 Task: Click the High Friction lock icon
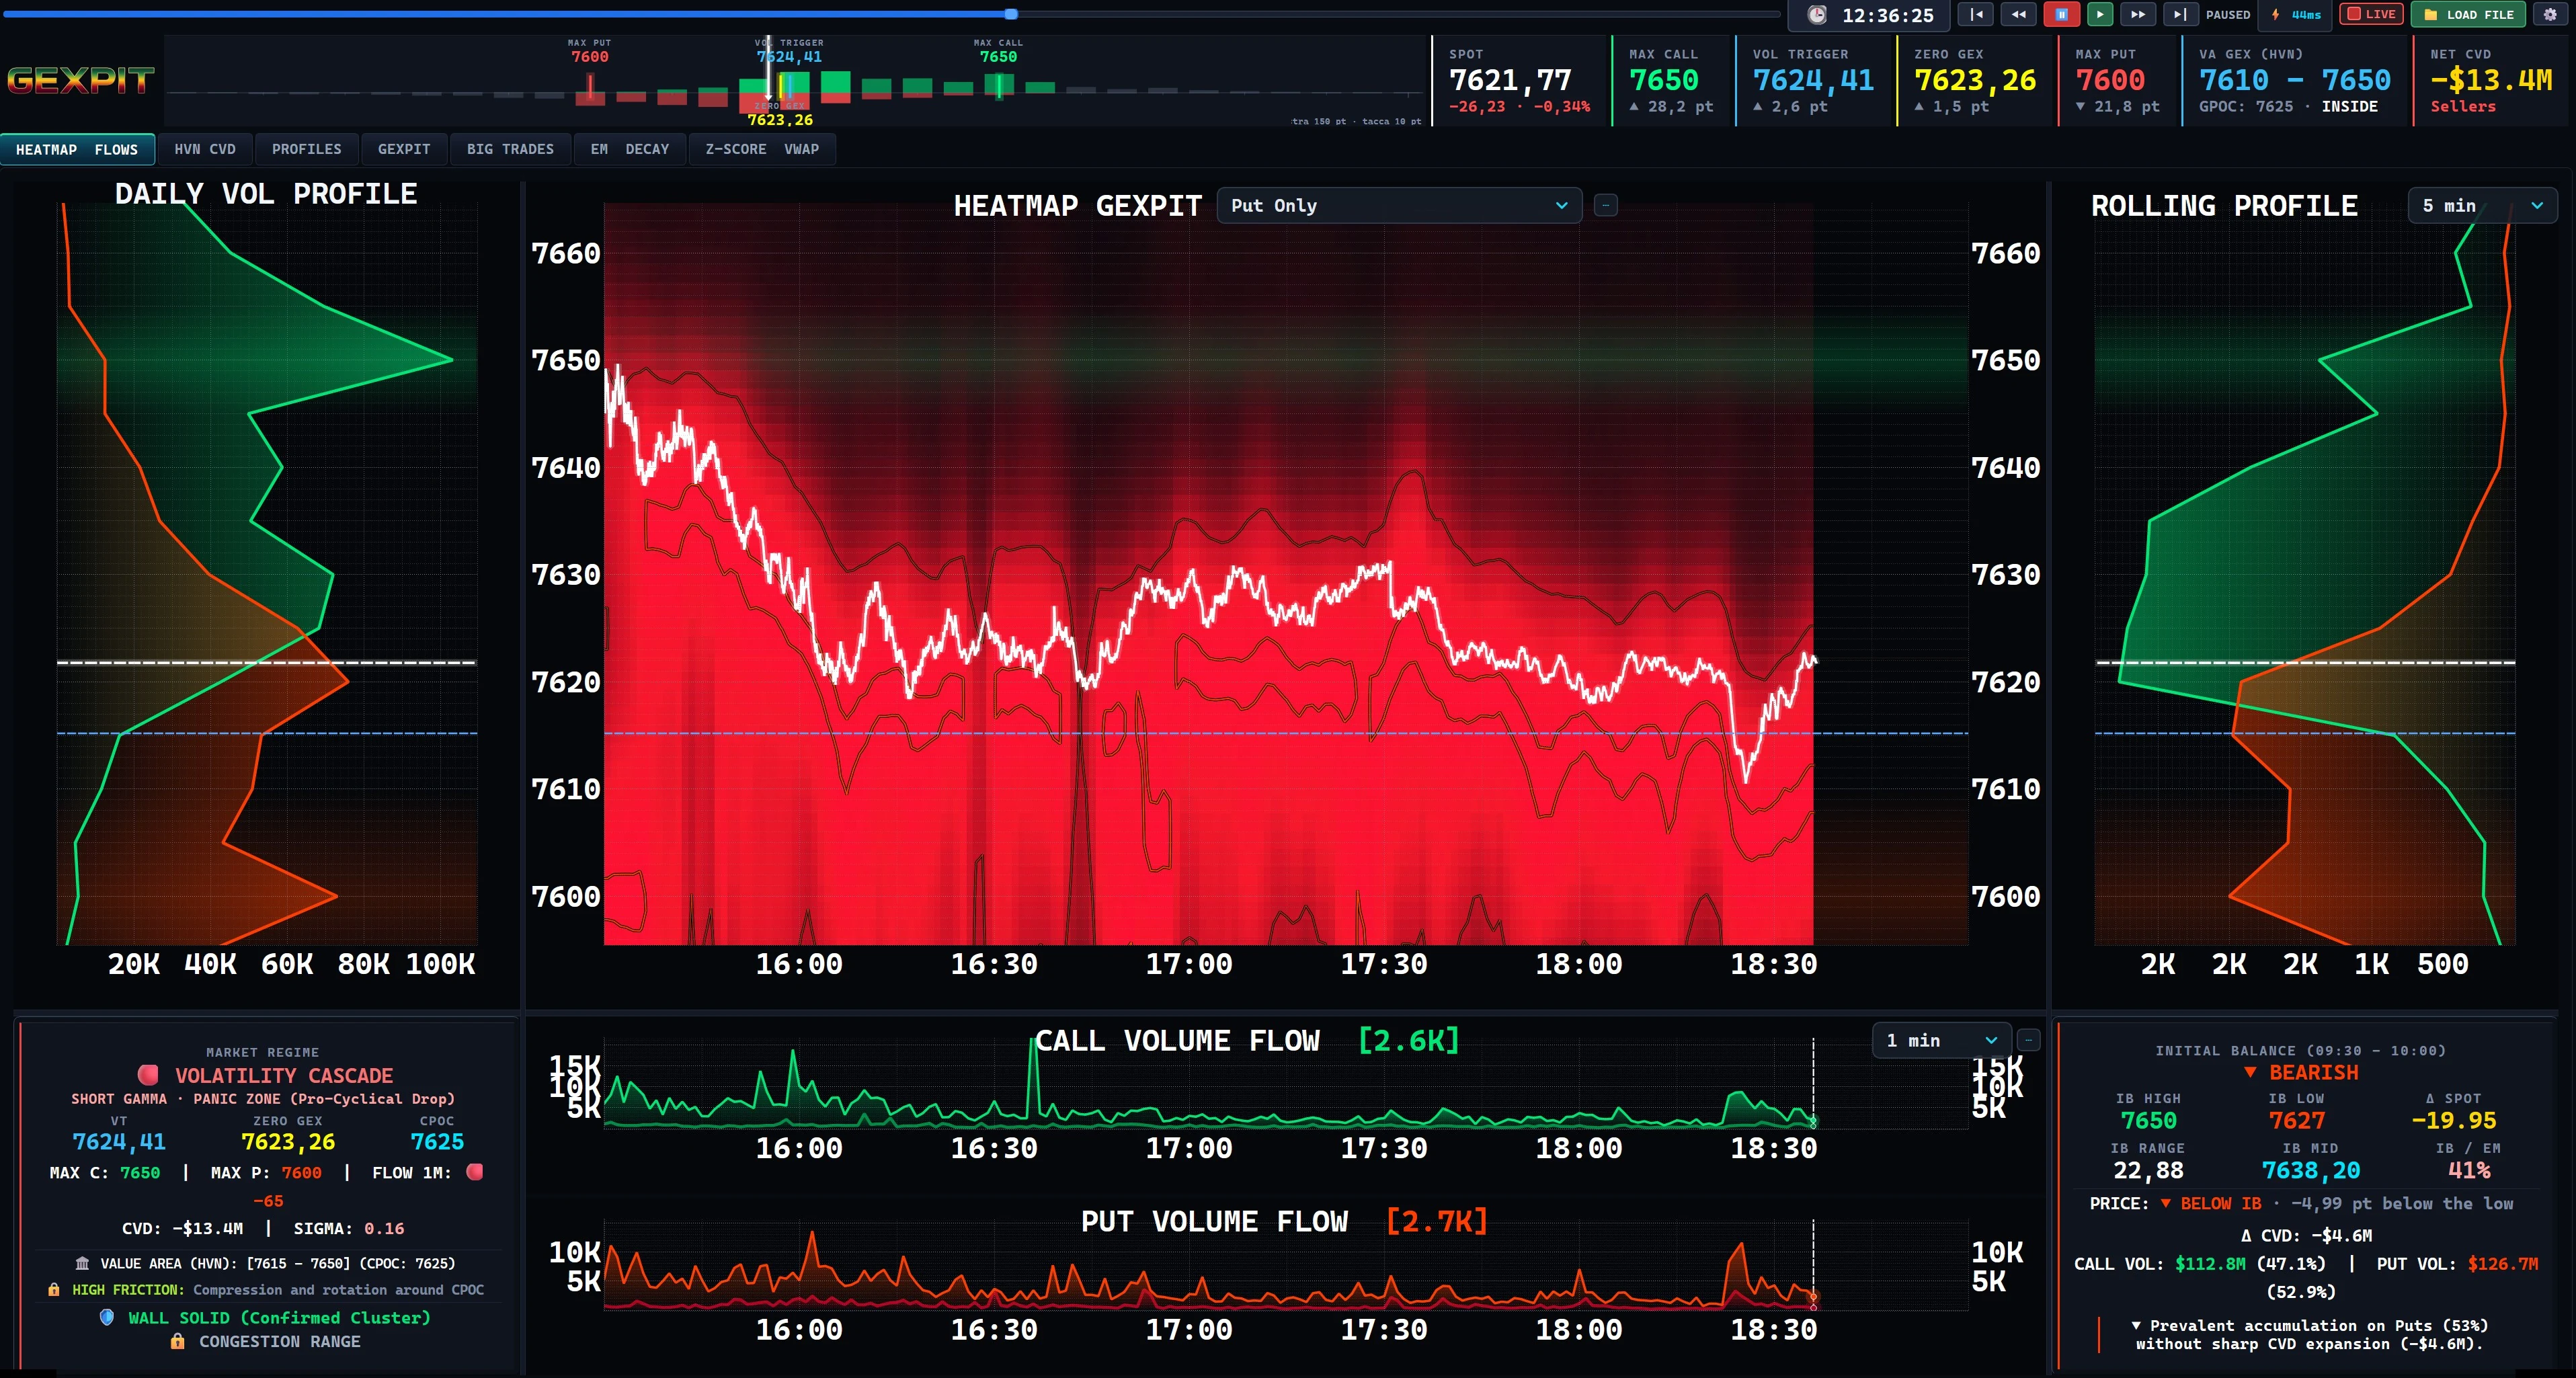[x=54, y=1290]
